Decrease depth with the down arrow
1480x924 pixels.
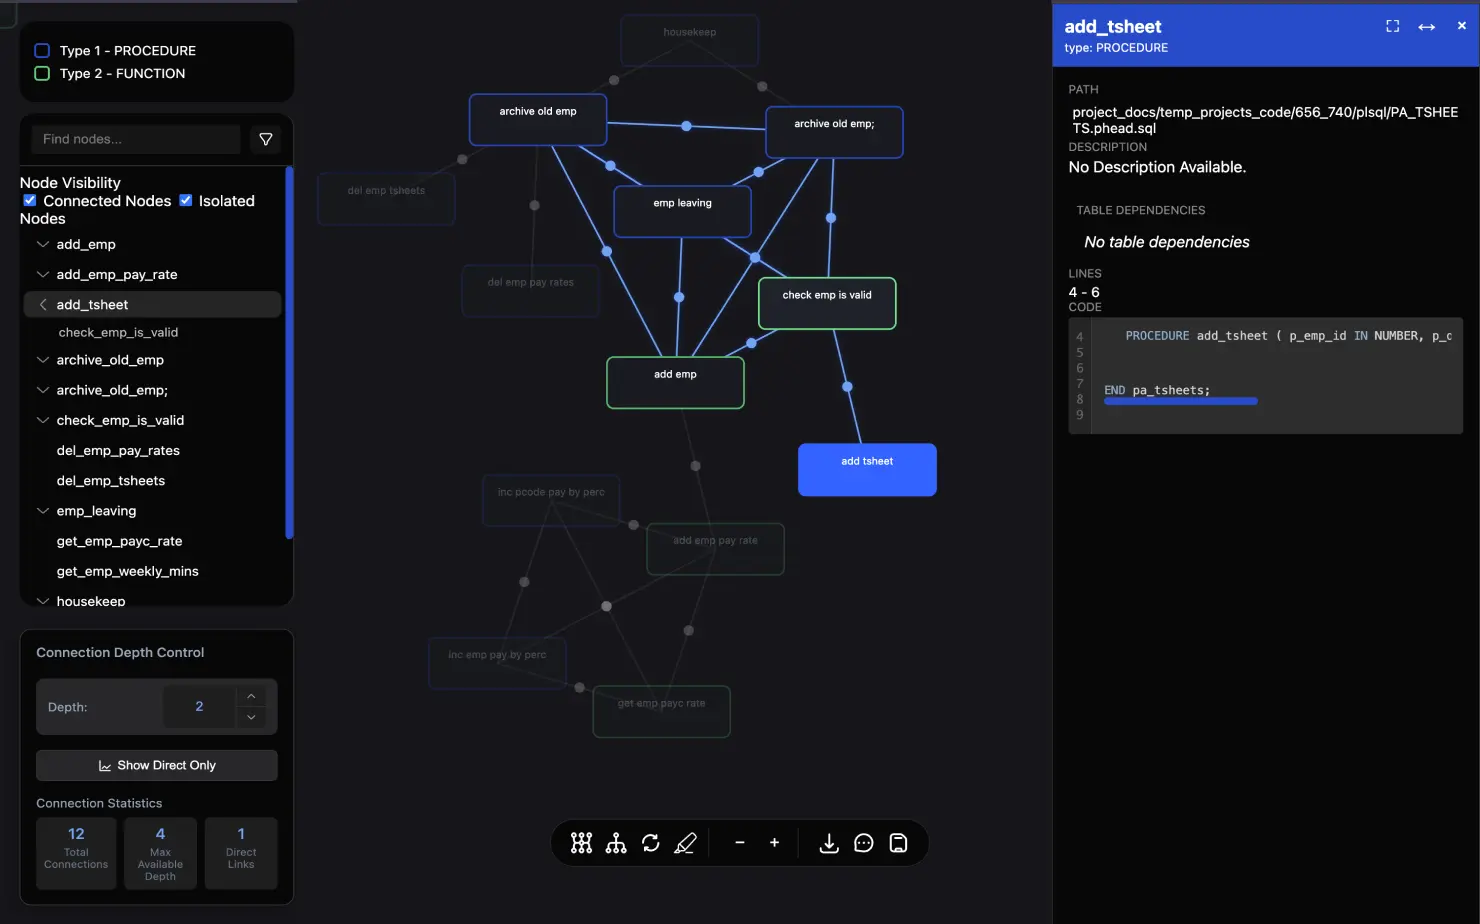(251, 717)
